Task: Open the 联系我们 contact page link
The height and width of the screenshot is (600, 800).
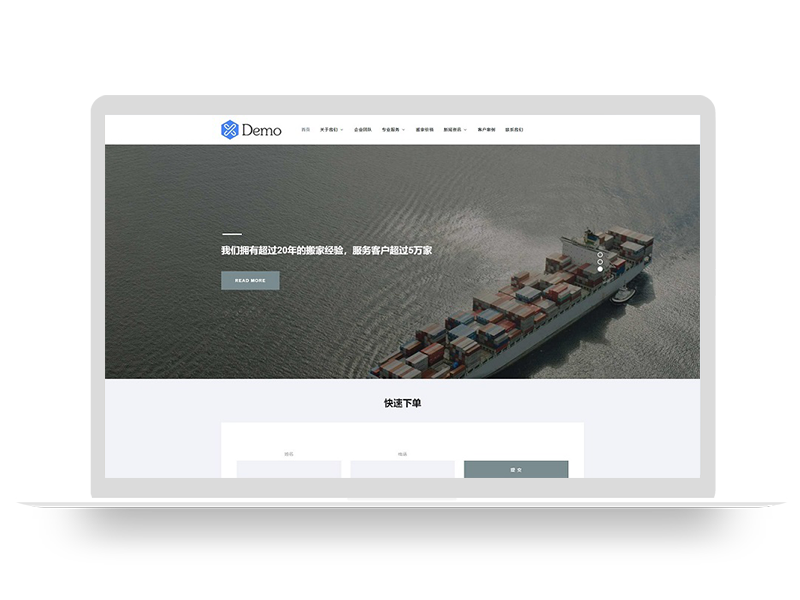Action: pyautogui.click(x=517, y=128)
